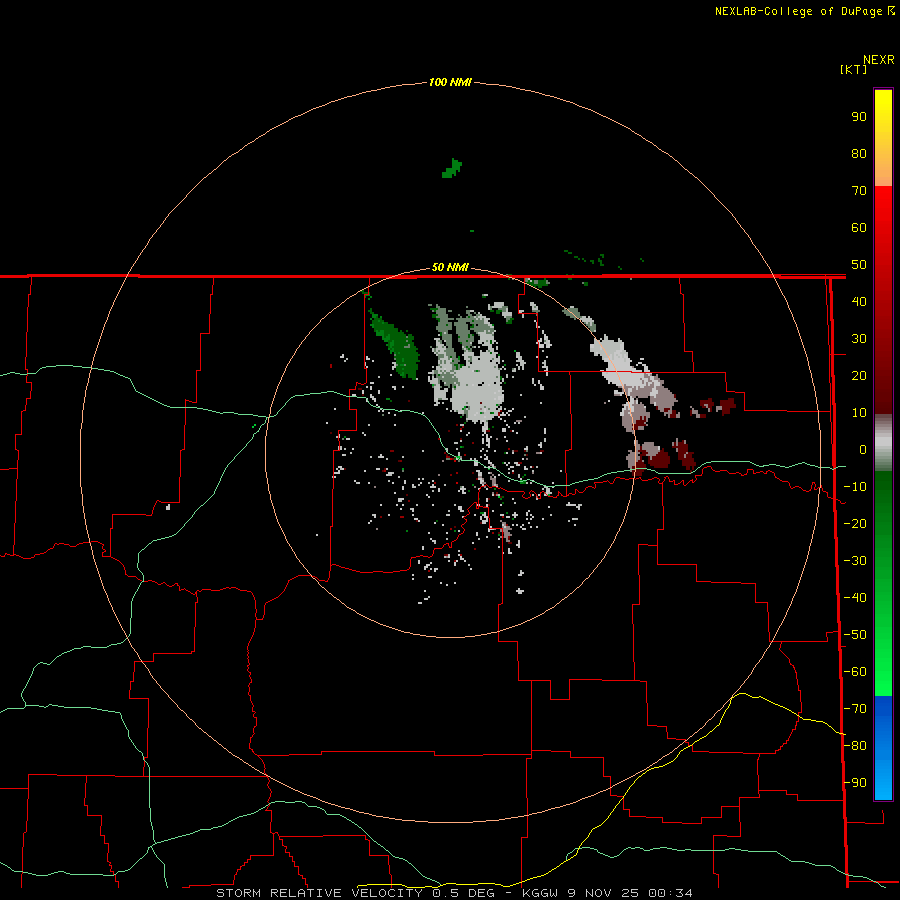Screen dimensions: 900x900
Task: Click the -60 label on the velocity scale
Action: pos(855,672)
